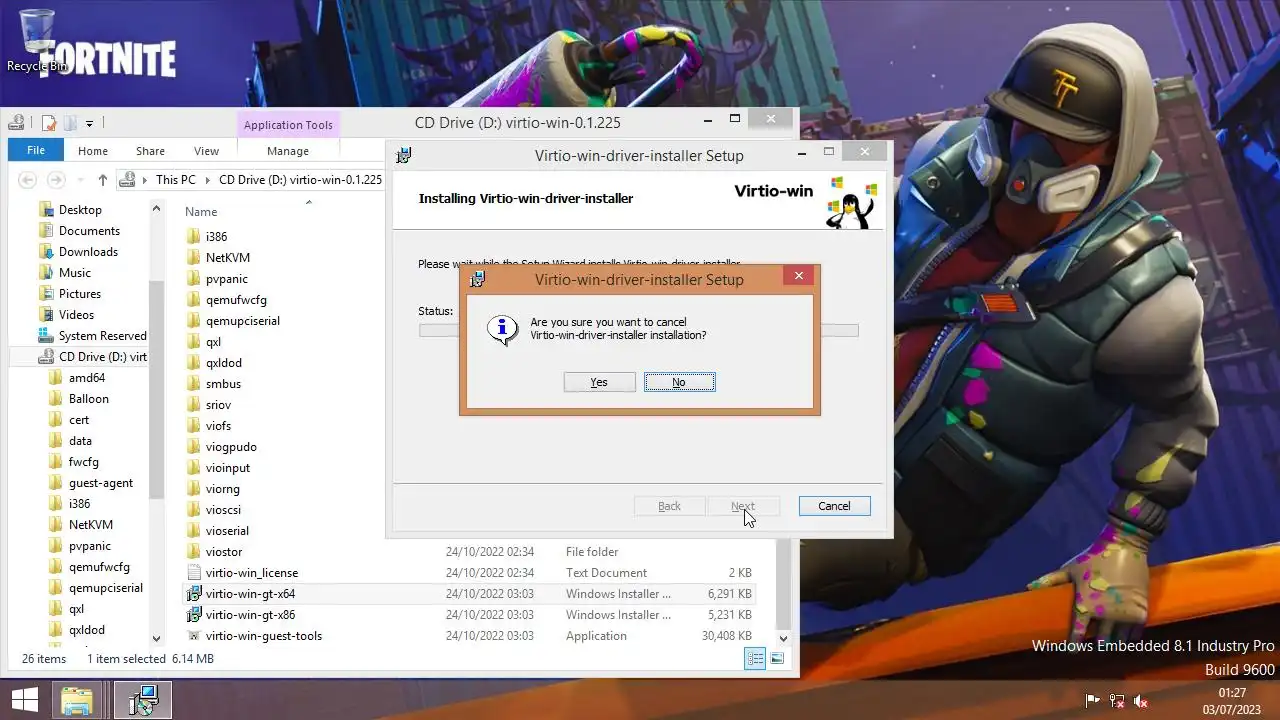Click This PC in the address bar
This screenshot has height=720, width=1280.
(x=176, y=180)
